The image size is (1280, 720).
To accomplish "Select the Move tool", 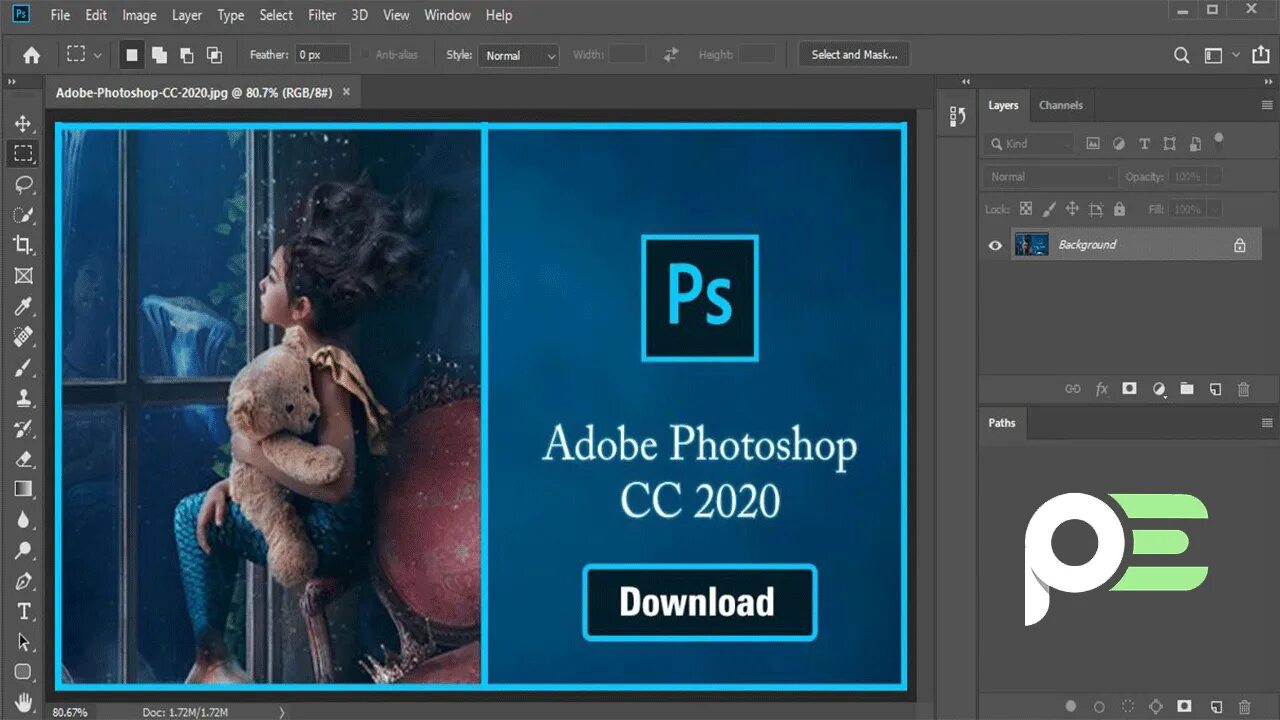I will click(23, 124).
